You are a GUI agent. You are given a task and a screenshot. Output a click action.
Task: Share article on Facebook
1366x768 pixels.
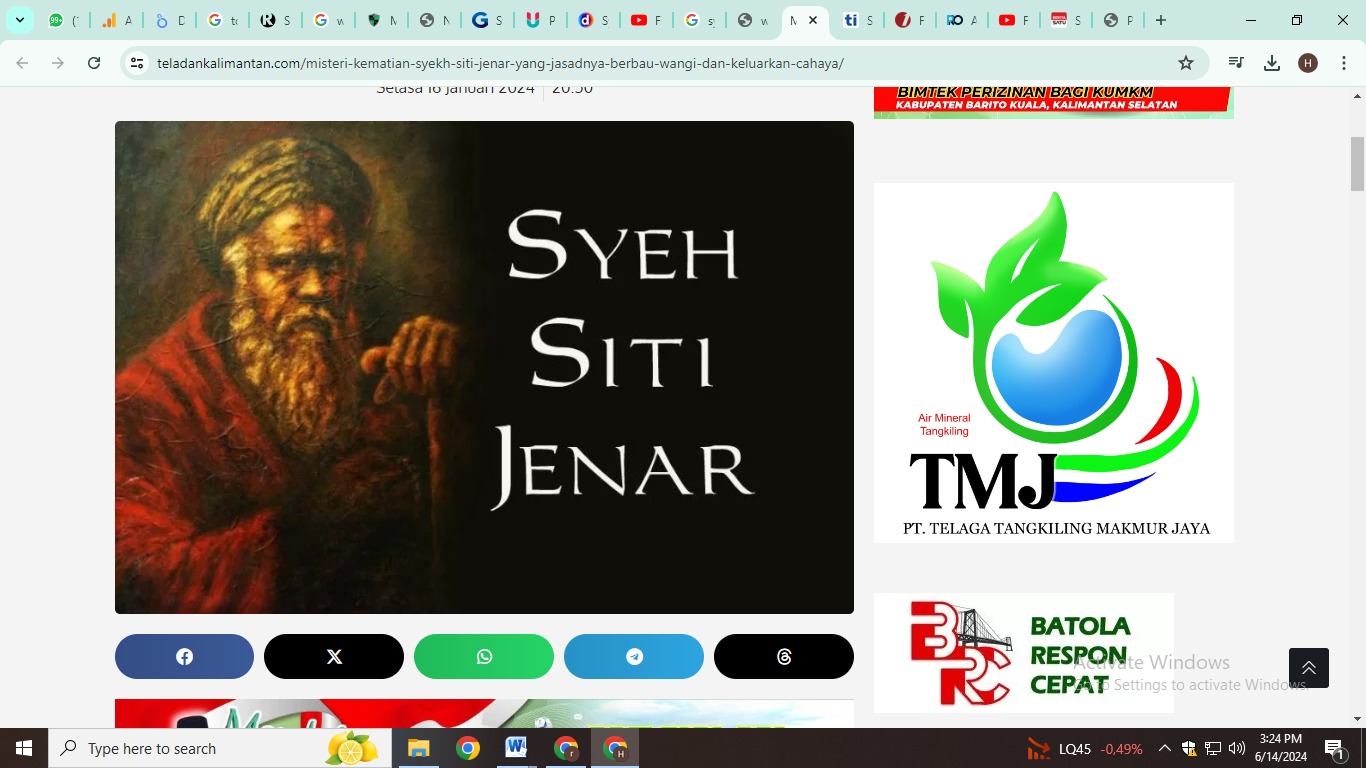(184, 657)
